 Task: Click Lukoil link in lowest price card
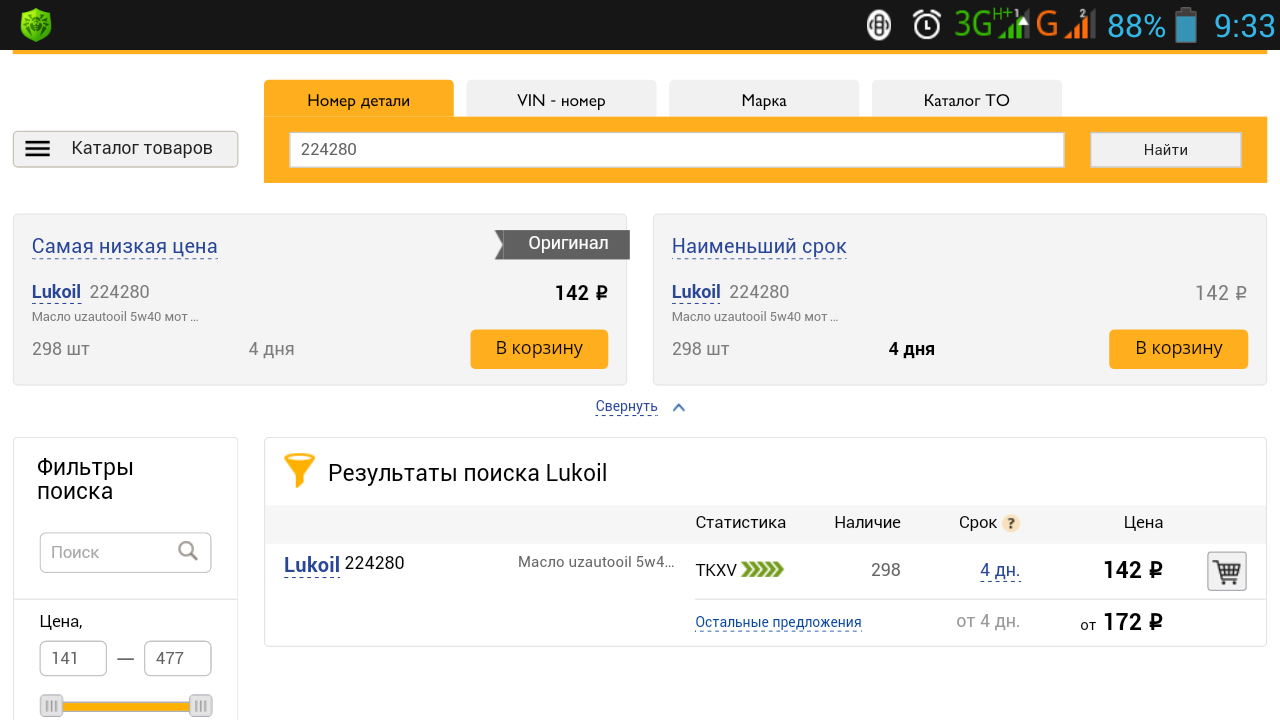[56, 292]
